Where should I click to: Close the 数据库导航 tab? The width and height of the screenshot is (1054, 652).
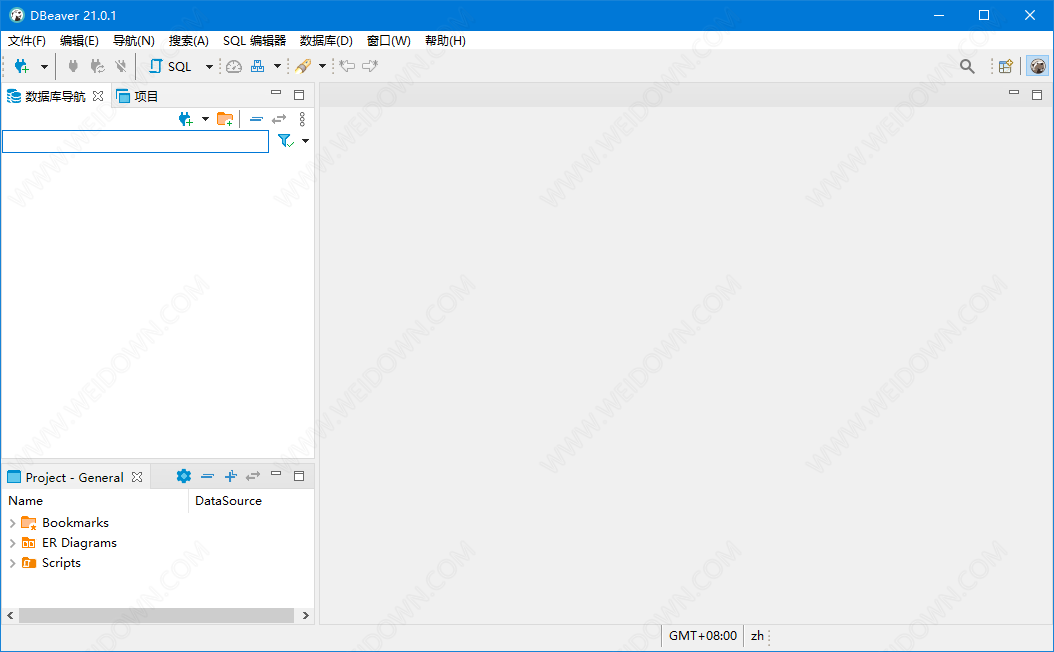[x=98, y=96]
